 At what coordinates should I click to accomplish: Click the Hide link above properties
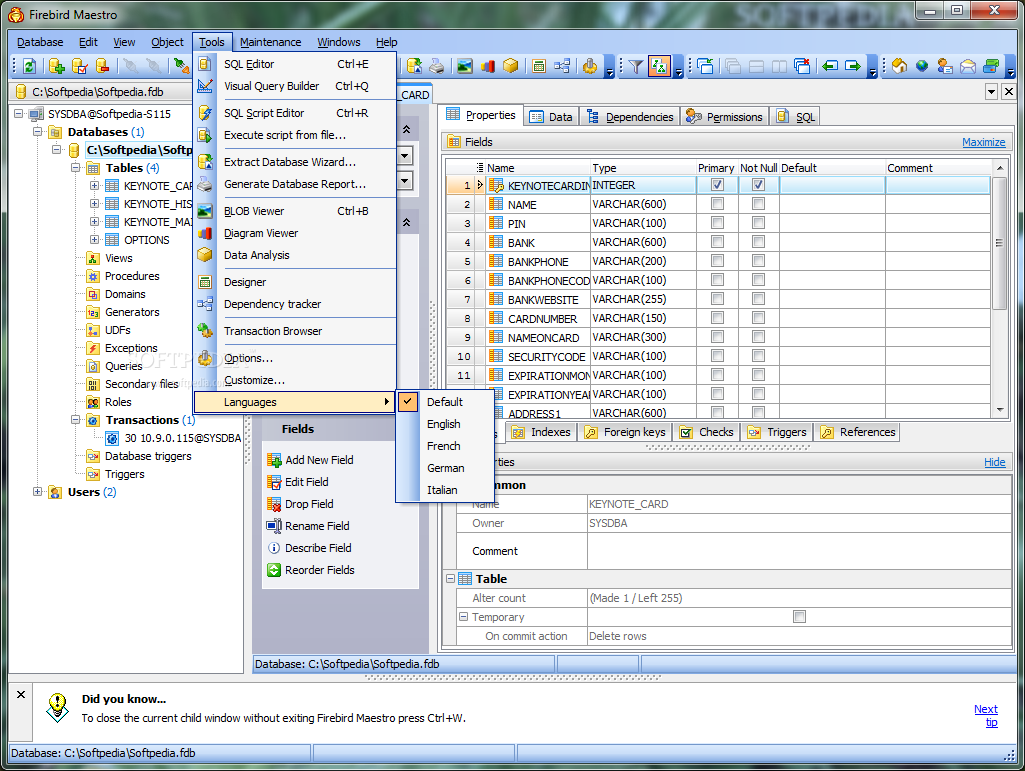pos(994,462)
